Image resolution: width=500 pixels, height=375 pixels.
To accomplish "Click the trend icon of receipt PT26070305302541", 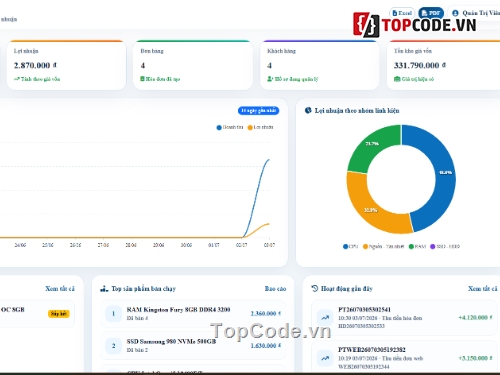I will tap(325, 318).
